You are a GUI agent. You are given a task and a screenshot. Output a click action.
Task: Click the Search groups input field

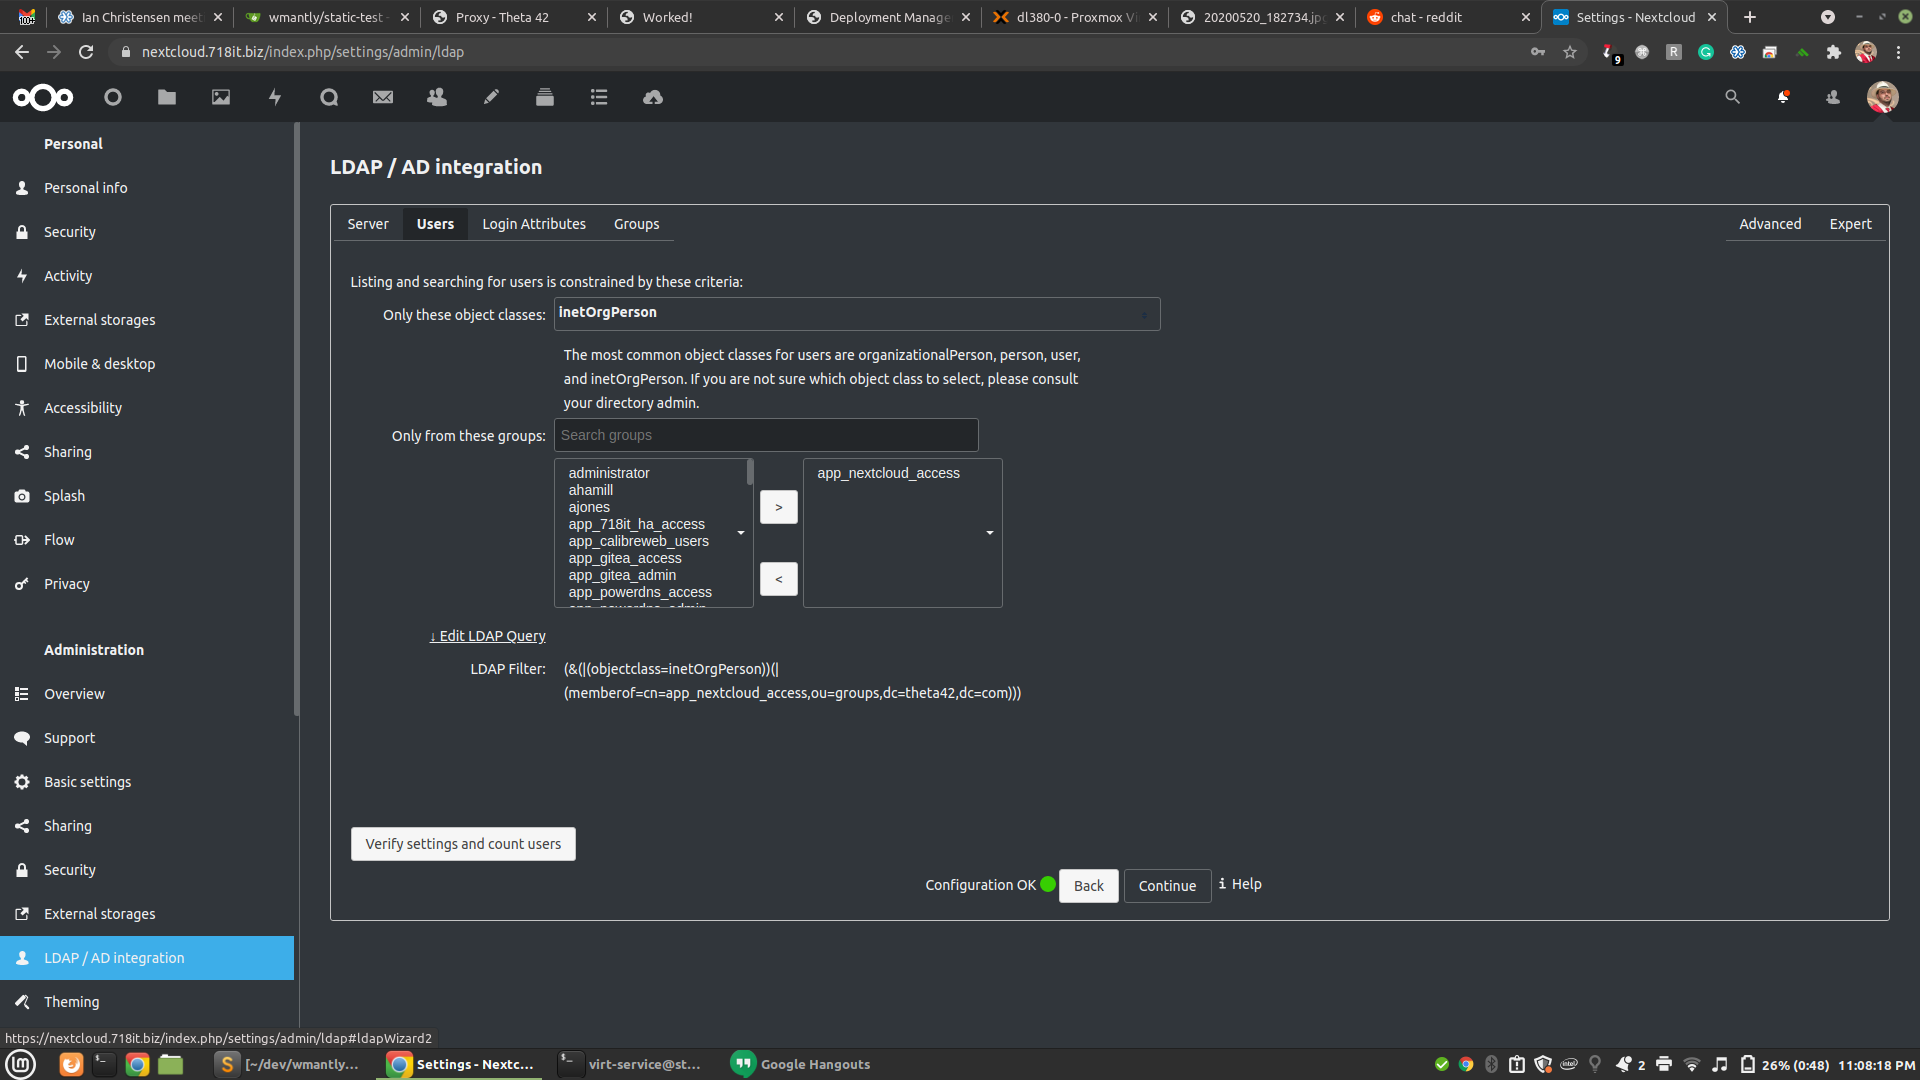[766, 435]
